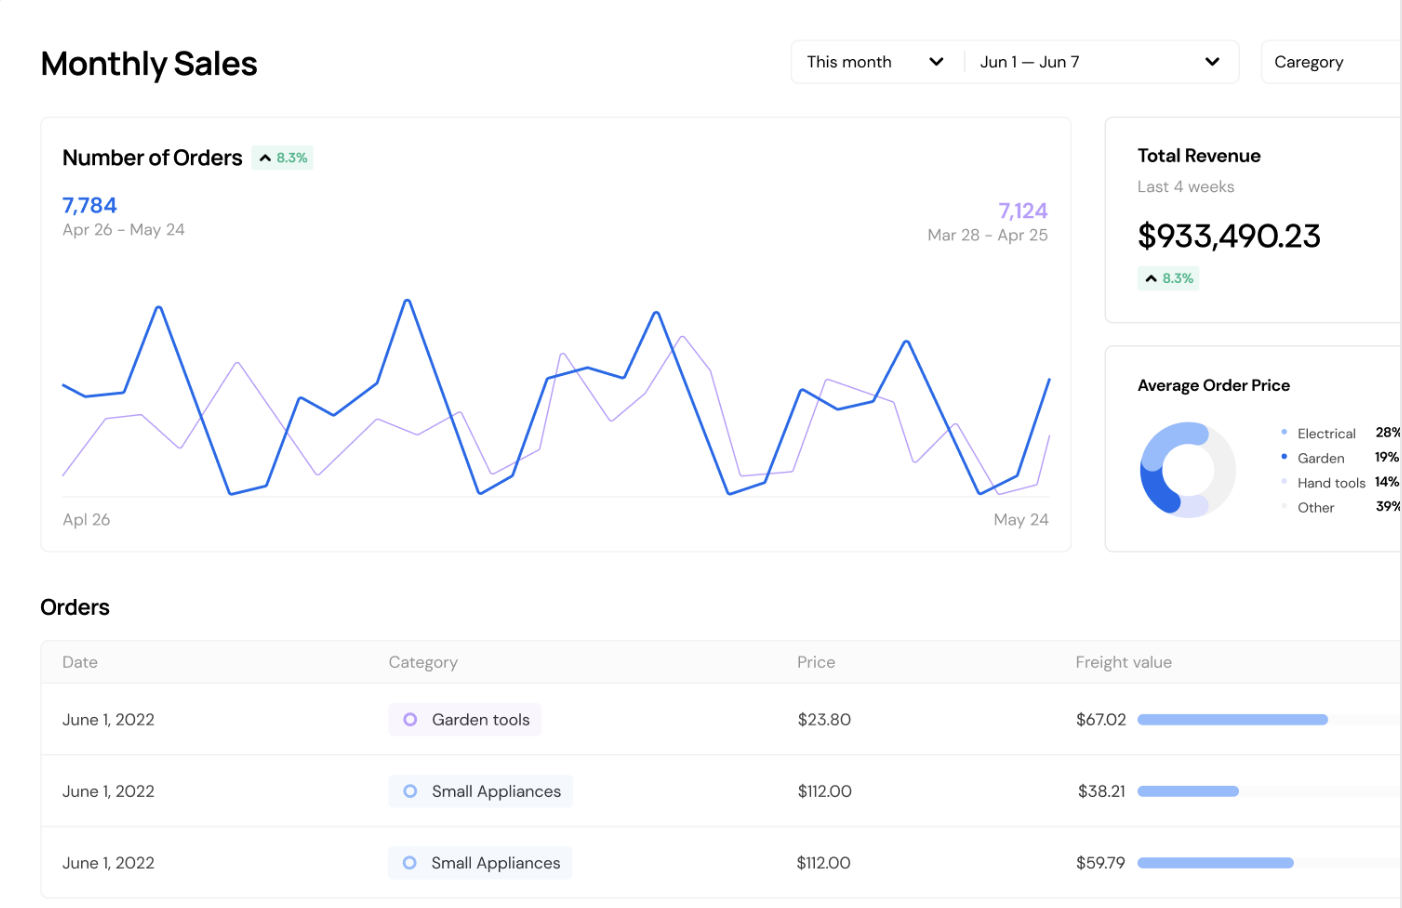Click first Small Appliances category tag
The image size is (1402, 908).
480,792
